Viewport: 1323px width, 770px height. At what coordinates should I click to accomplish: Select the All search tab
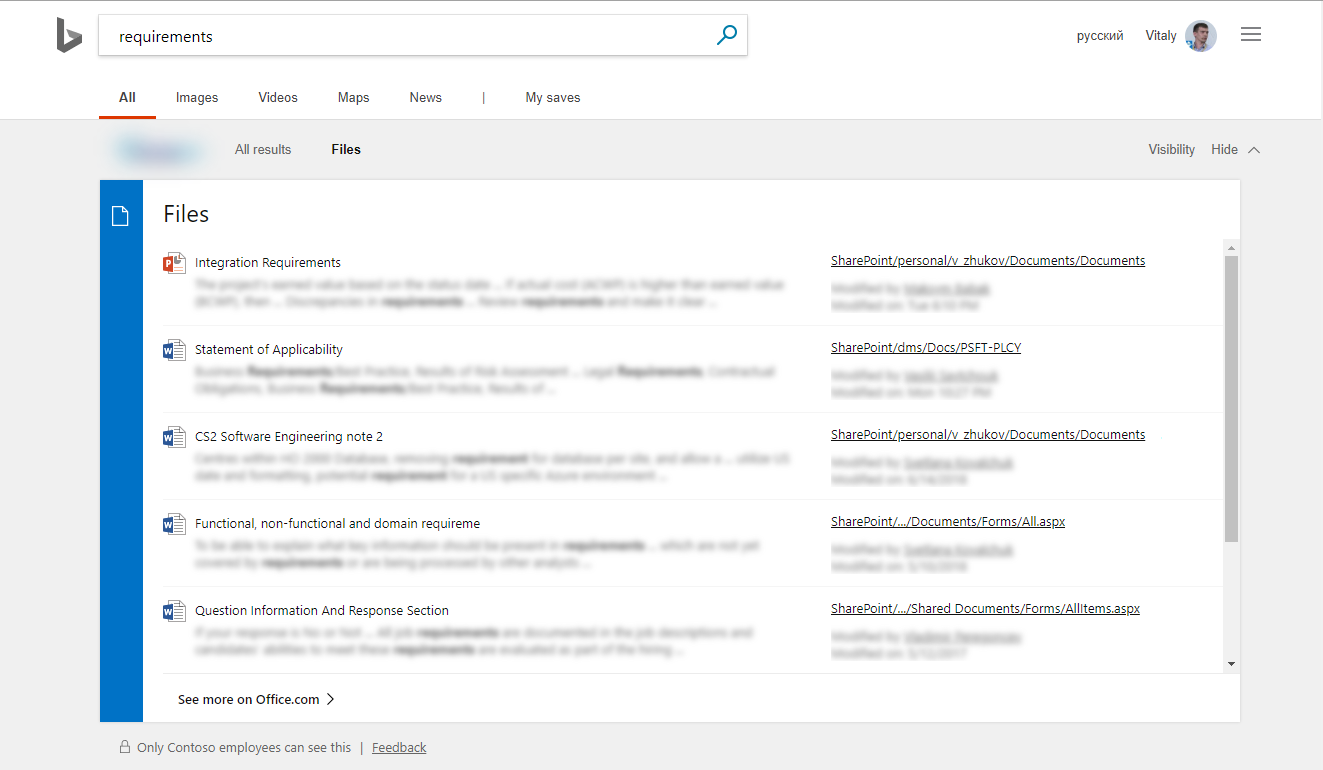point(127,97)
